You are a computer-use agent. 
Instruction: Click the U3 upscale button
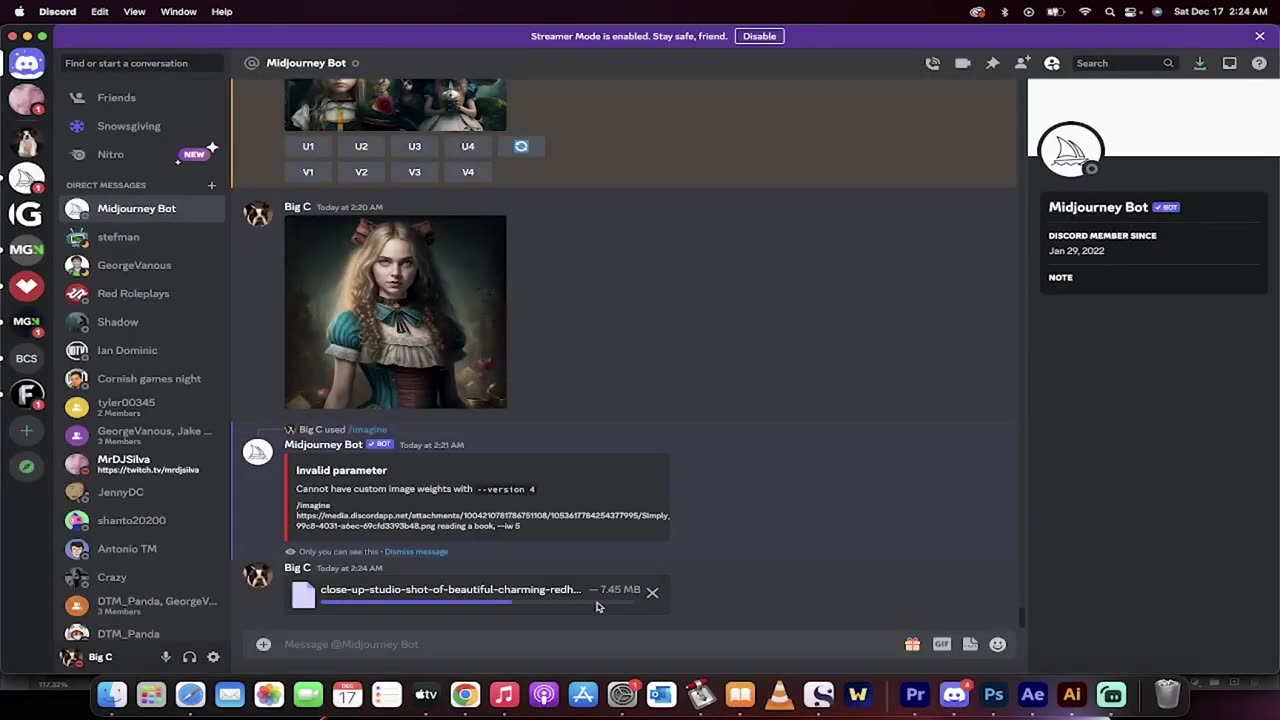tap(414, 146)
